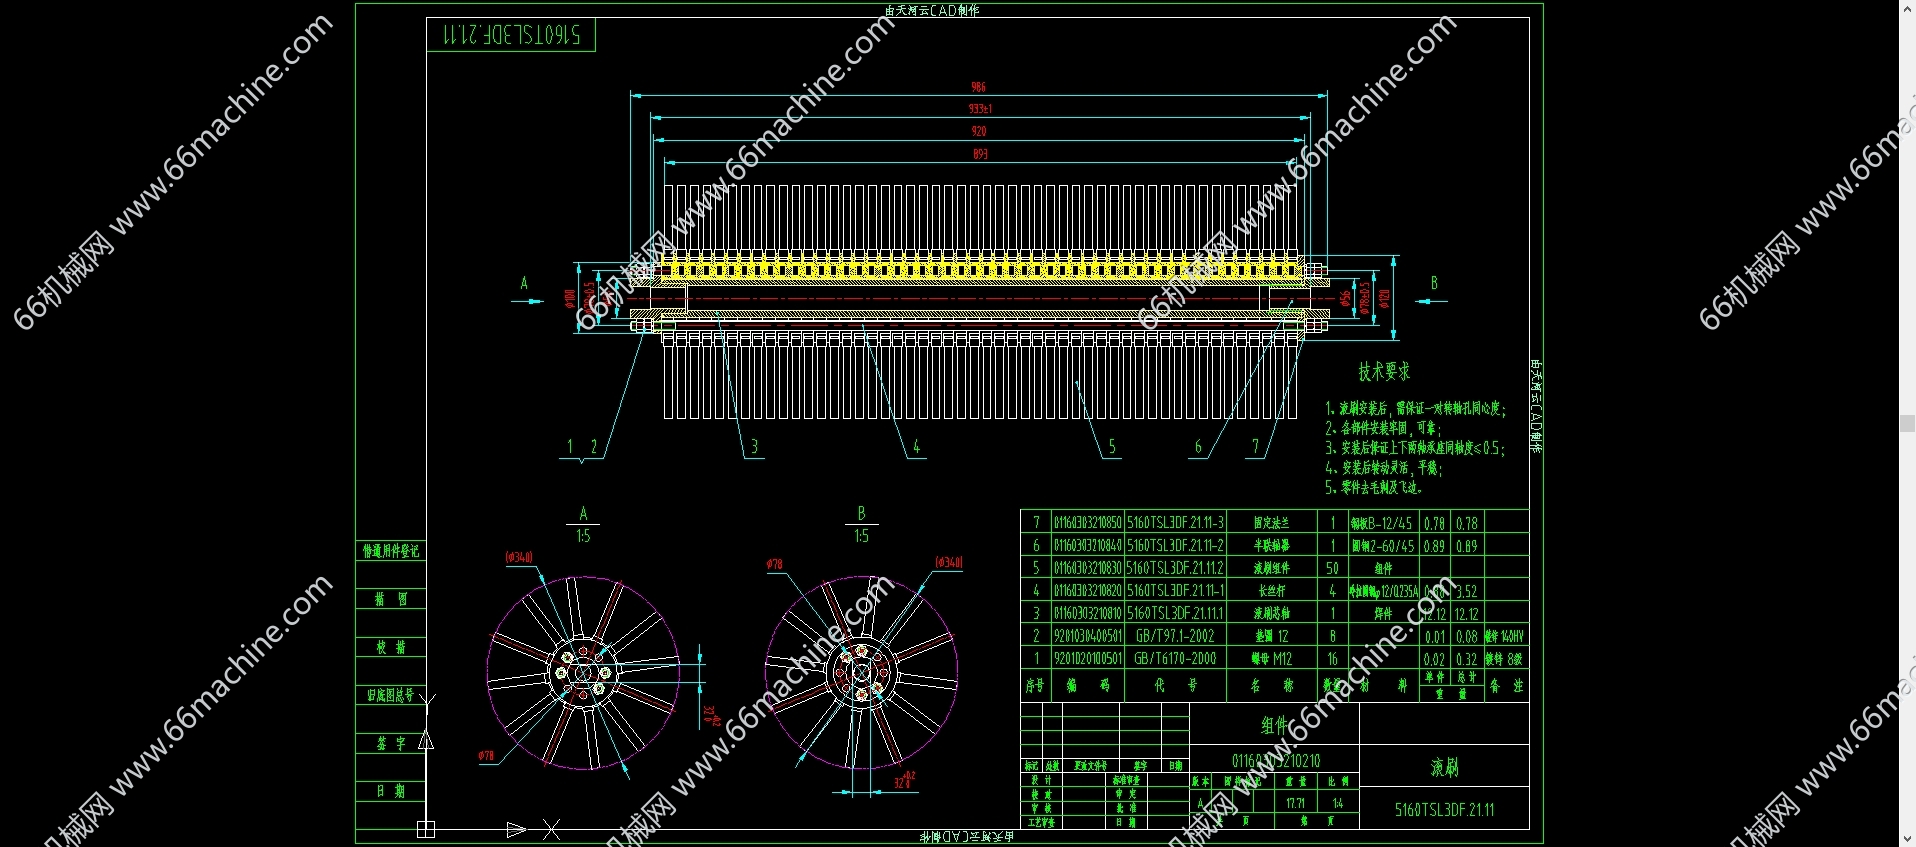The height and width of the screenshot is (847, 1916).
Task: Click the 986 overall length dimension
Action: [978, 87]
